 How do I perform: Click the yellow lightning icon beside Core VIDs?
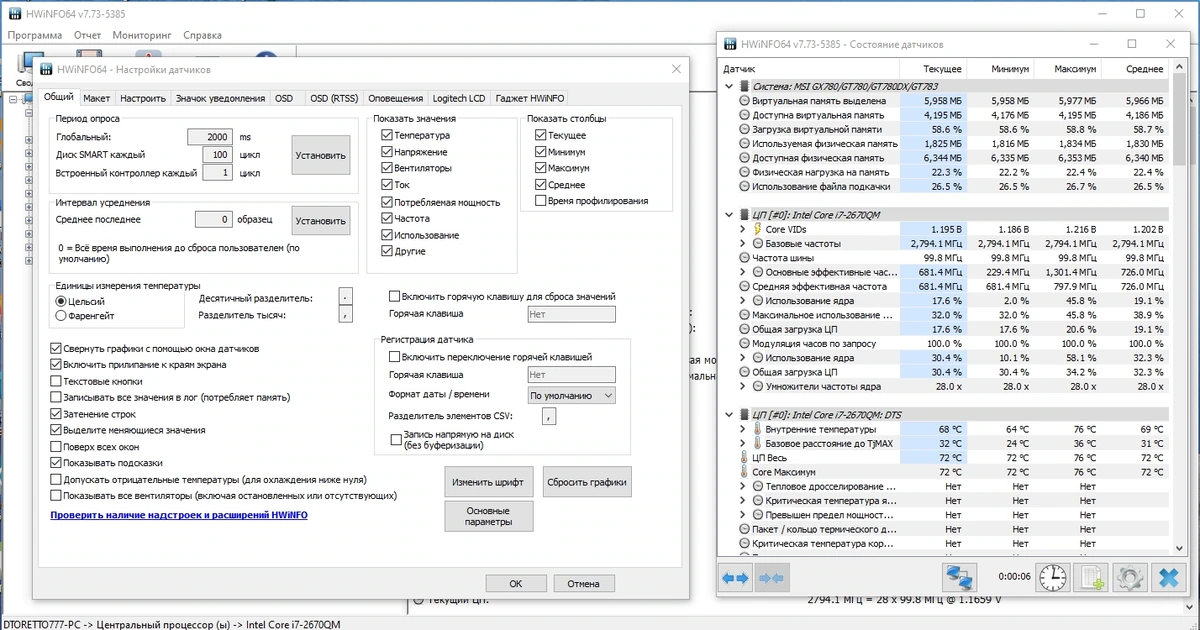point(757,229)
